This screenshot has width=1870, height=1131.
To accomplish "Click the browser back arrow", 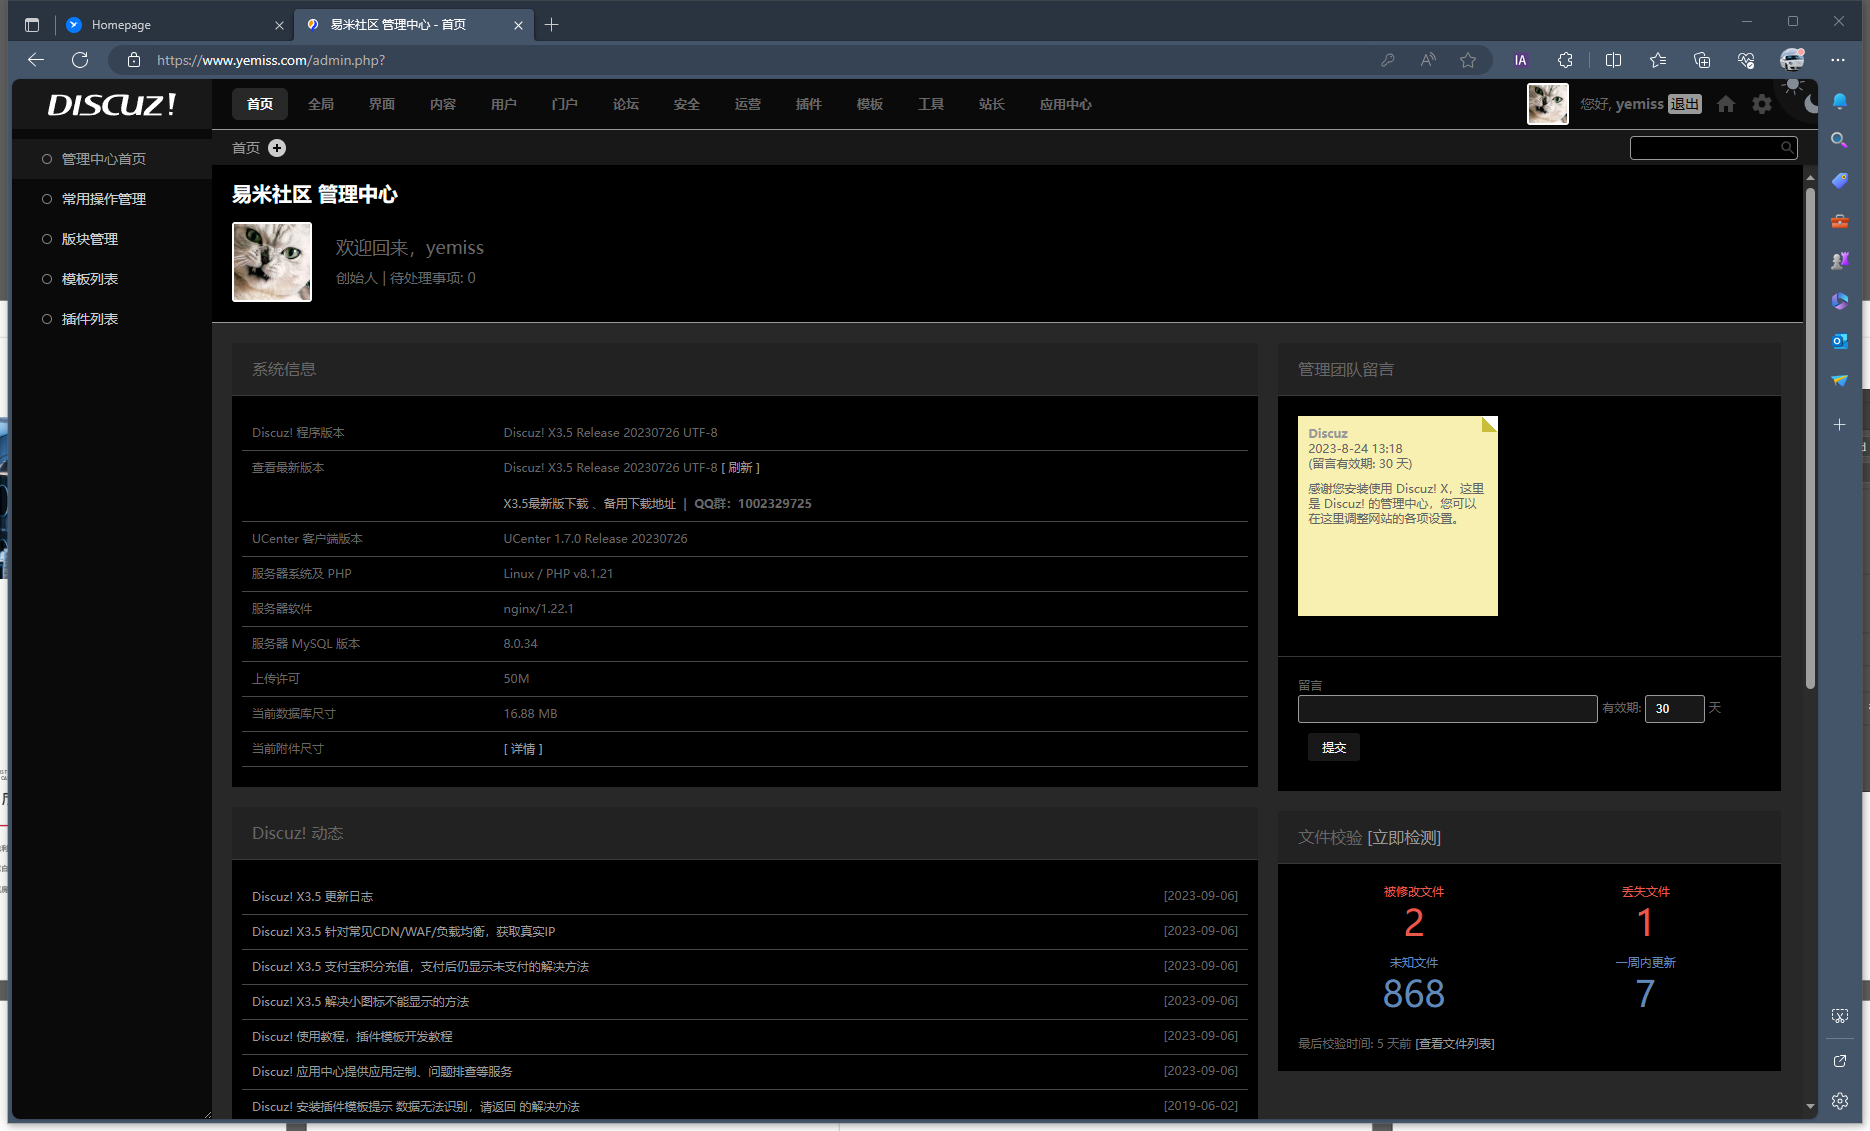I will pos(36,60).
